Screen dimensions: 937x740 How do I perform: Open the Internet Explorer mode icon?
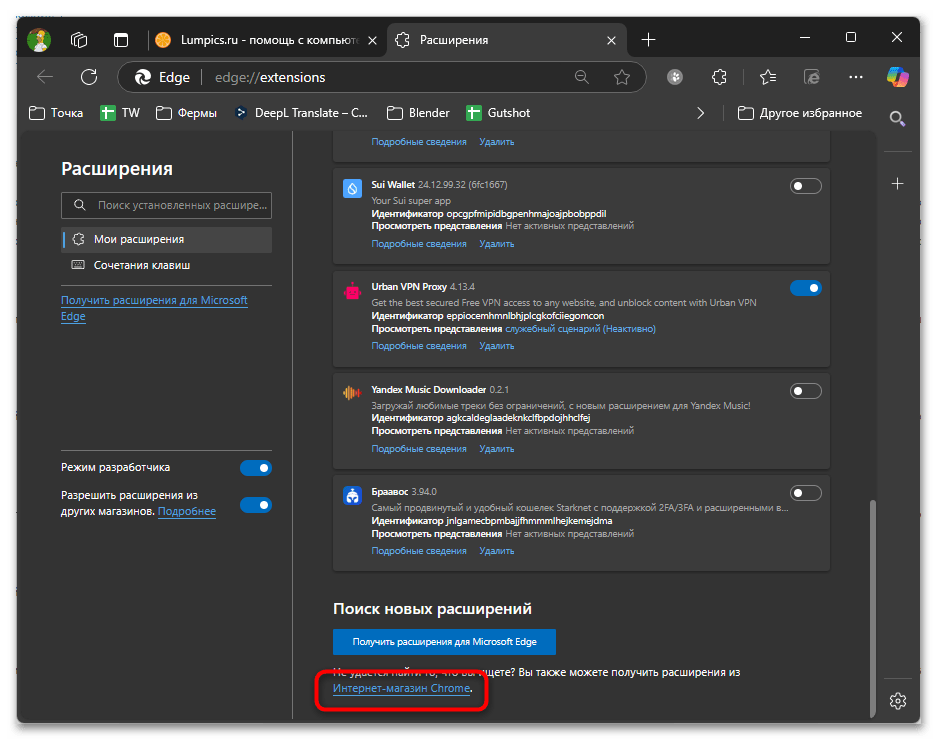click(812, 77)
